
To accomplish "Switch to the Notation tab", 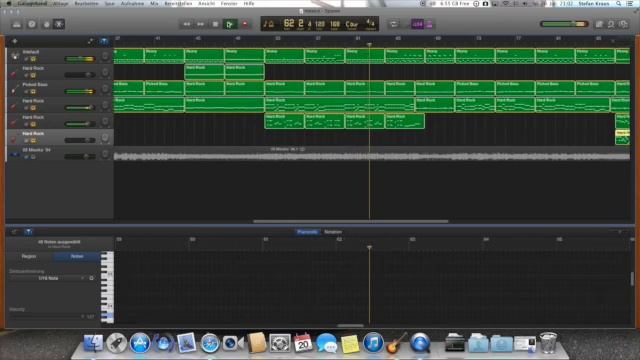I will click(333, 232).
